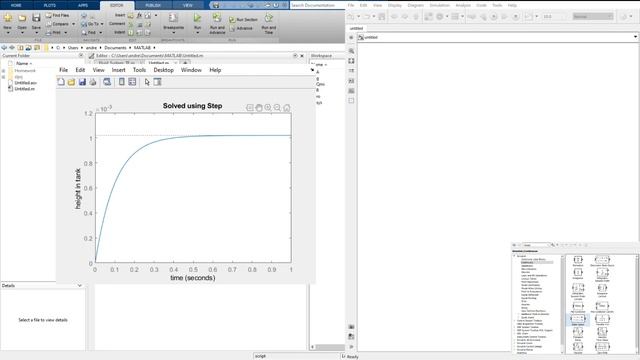
Task: Open the HOME ribbon tab
Action: coord(16,5)
